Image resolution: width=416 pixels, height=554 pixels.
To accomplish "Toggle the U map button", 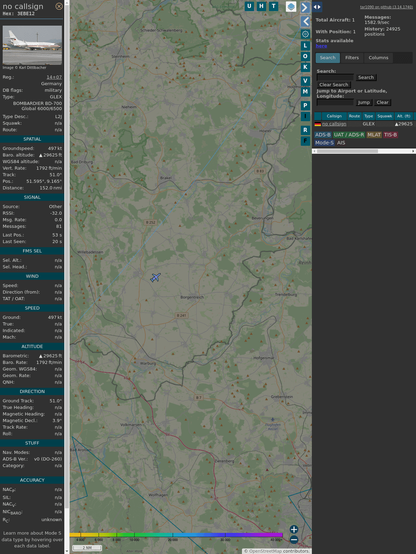I will (x=250, y=6).
